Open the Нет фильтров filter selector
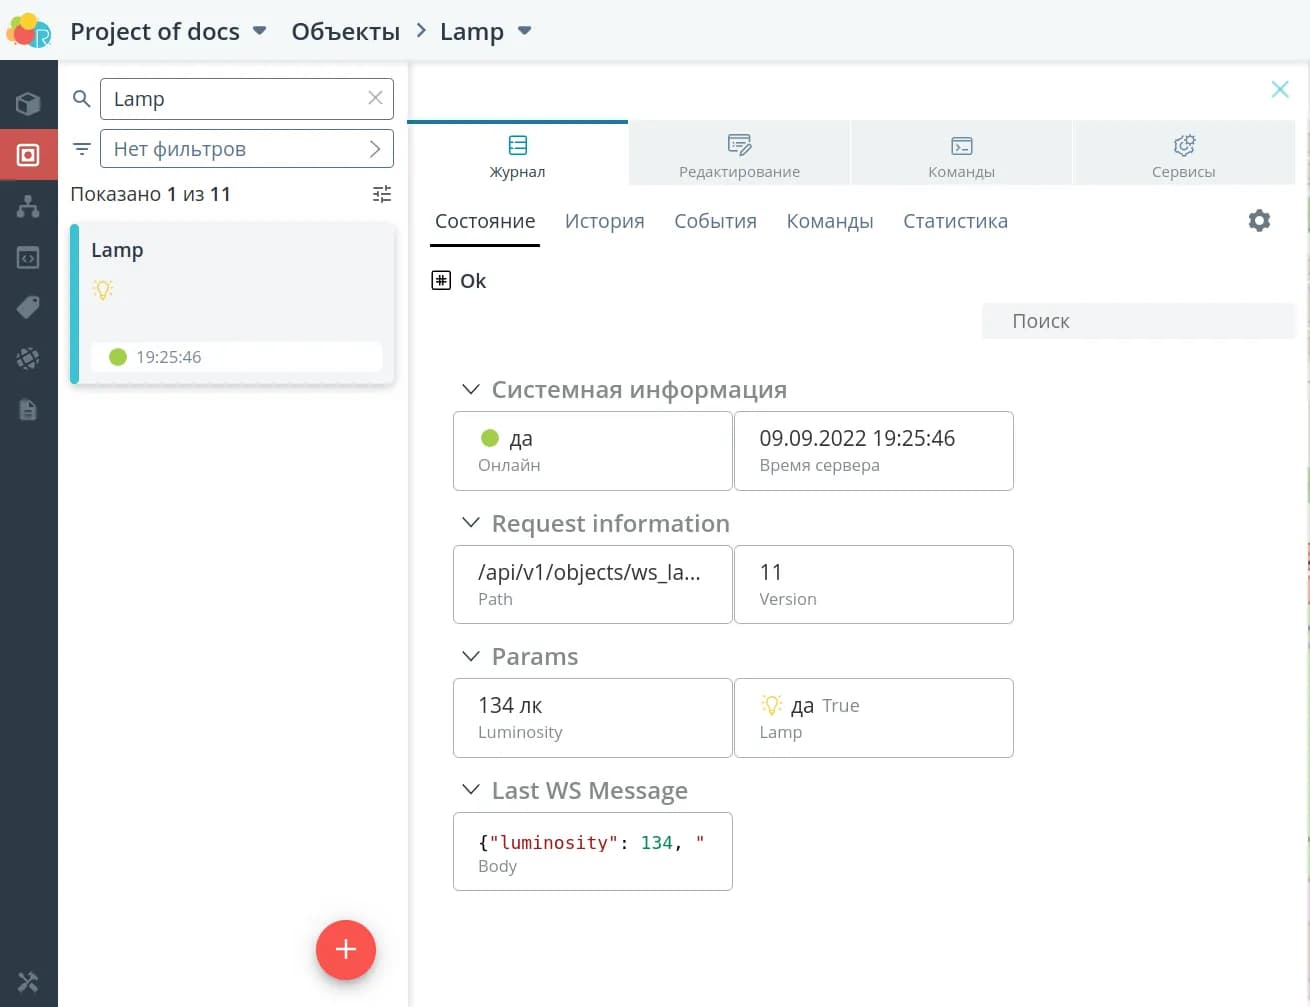Viewport: 1310px width, 1007px height. [246, 149]
